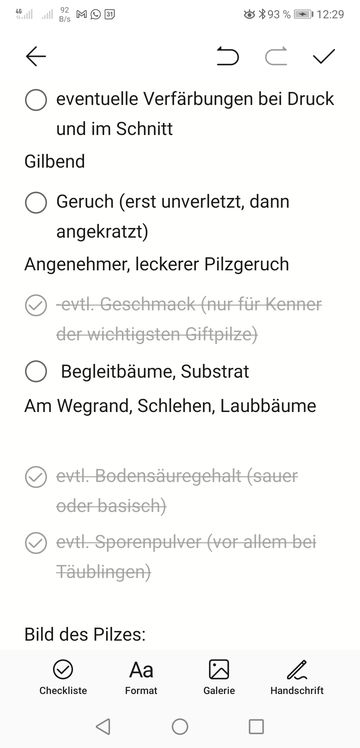The height and width of the screenshot is (748, 360).
Task: Uncheck the 'evtl. Sporenpulver' item
Action: pyautogui.click(x=36, y=543)
